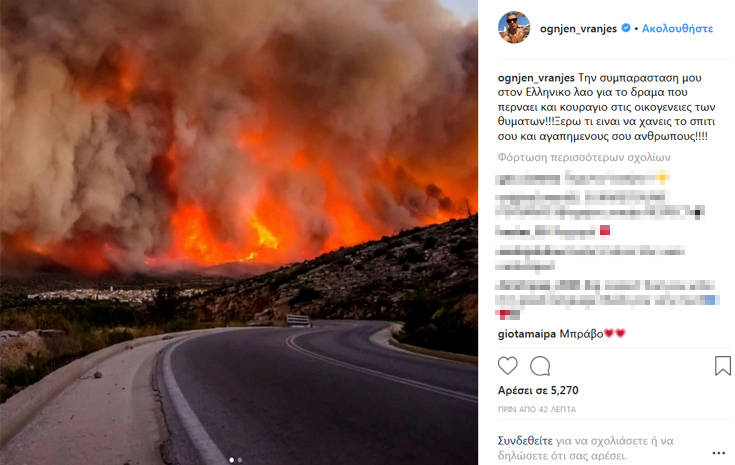Click the red hearts in giotamaipa comment
Screen dimensions: 735x465
point(615,333)
